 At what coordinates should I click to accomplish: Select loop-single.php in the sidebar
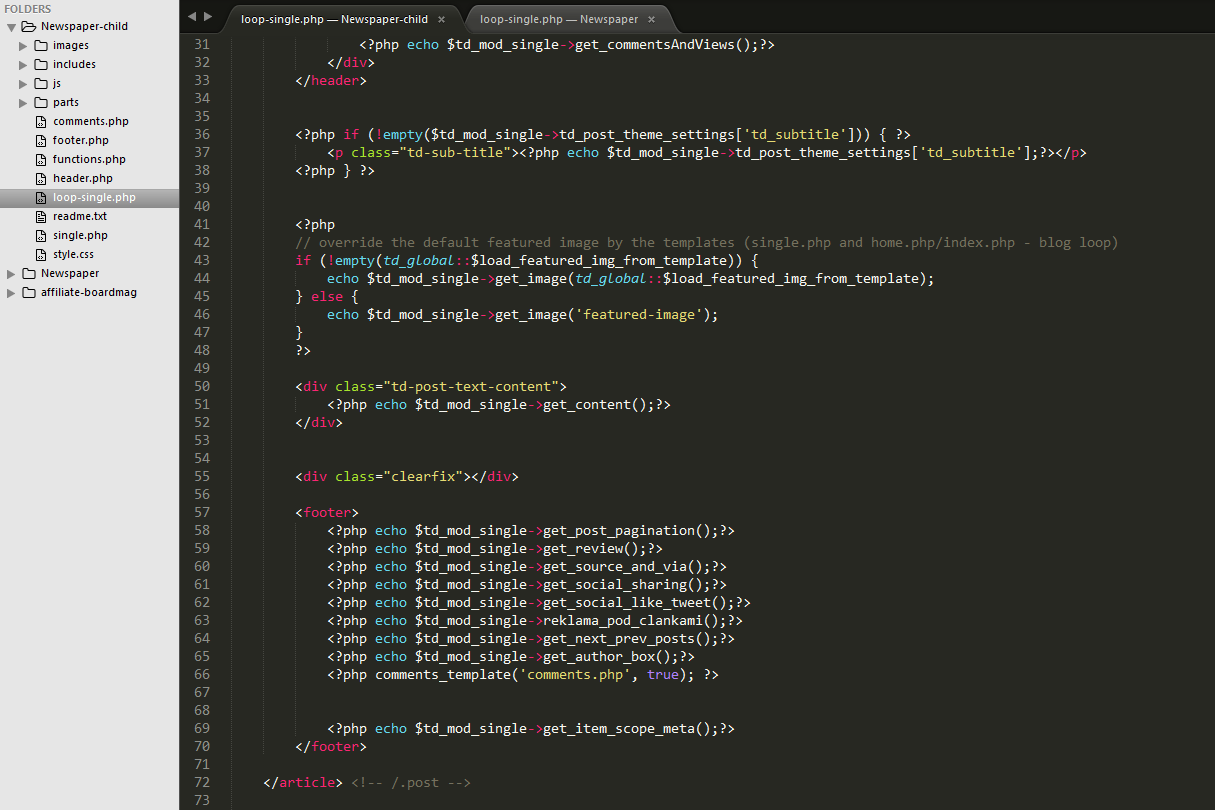94,198
